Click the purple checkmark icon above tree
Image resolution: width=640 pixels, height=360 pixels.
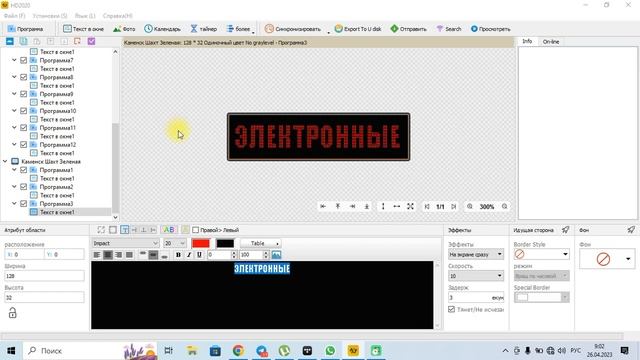coord(91,41)
